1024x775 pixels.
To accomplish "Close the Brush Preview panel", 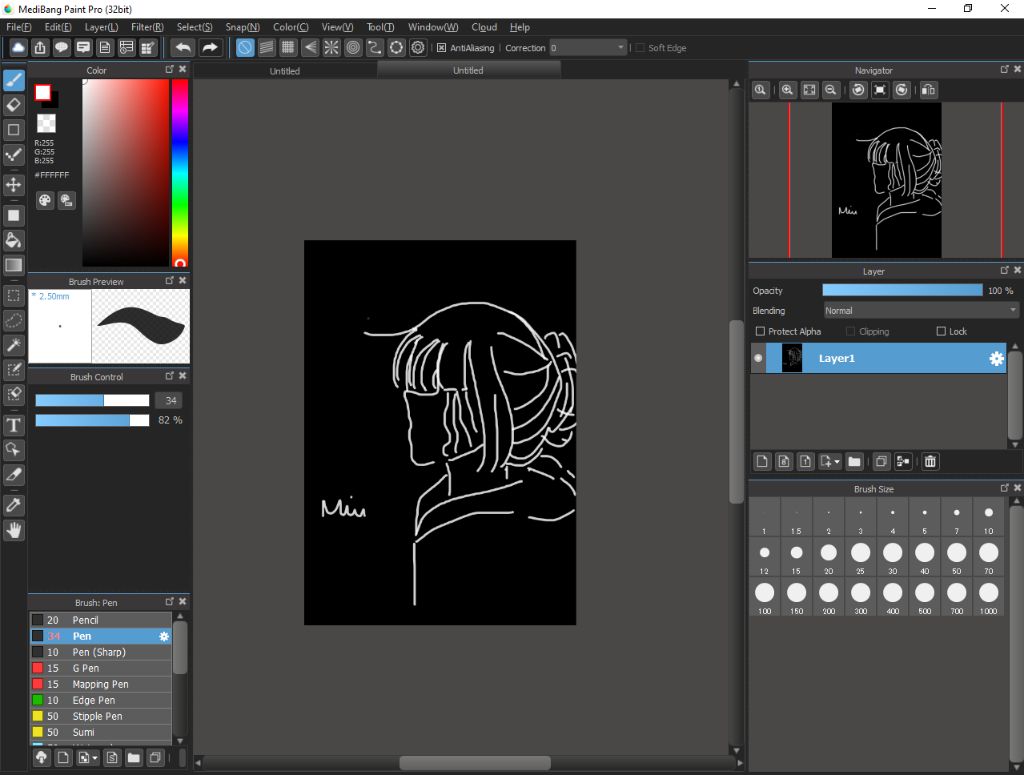I will (x=183, y=281).
